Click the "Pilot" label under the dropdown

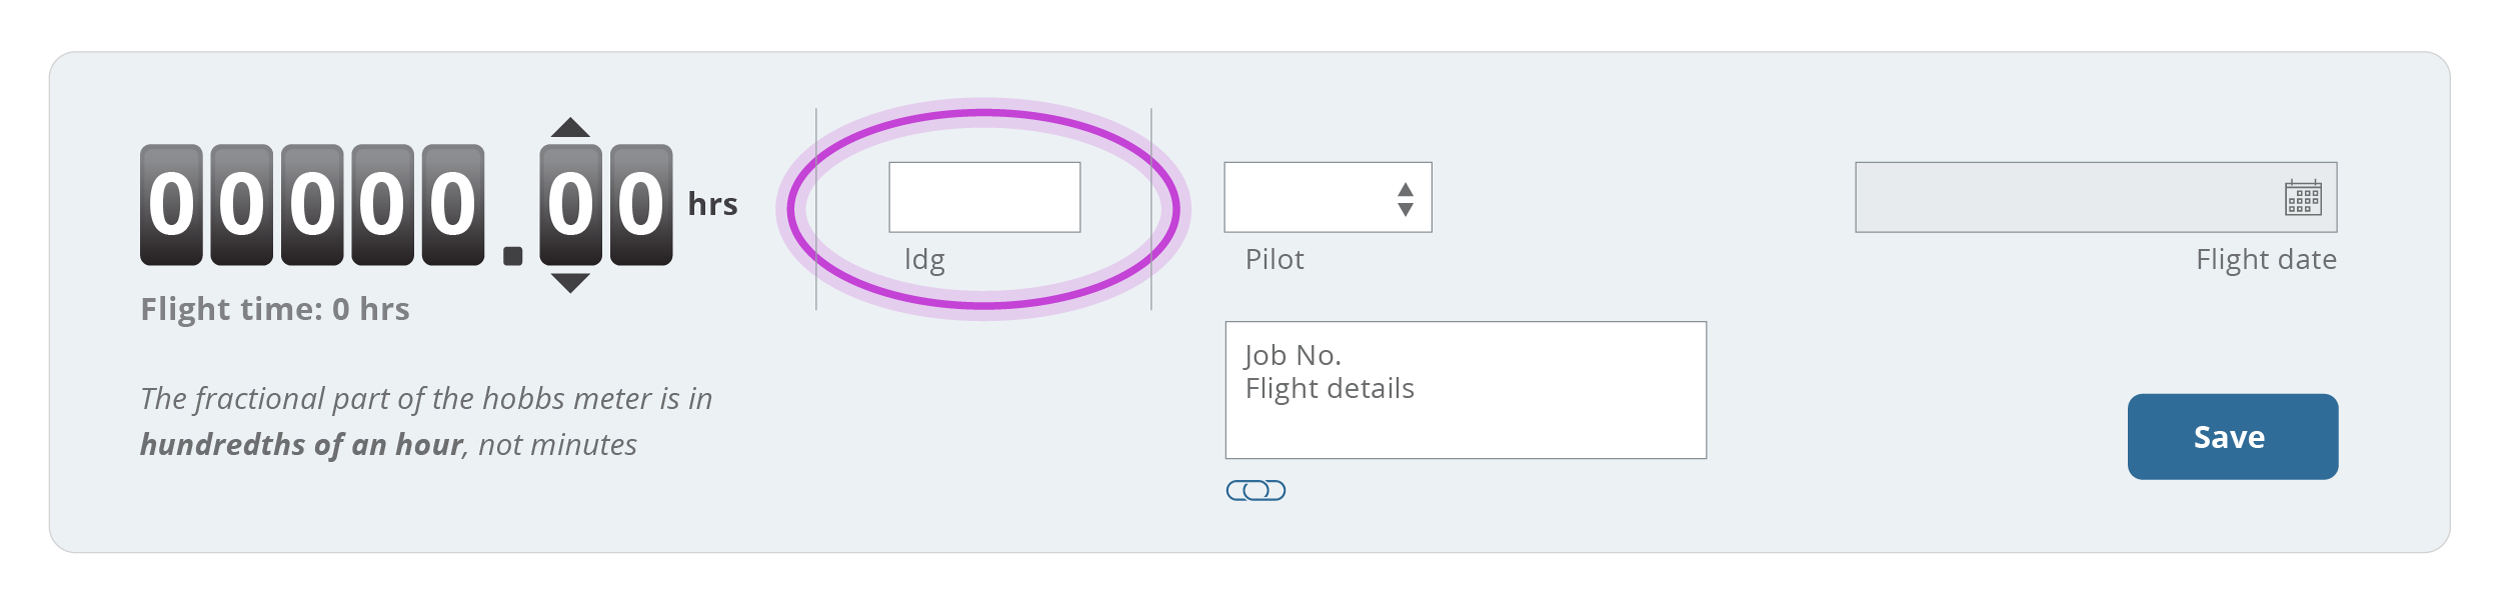[1274, 260]
